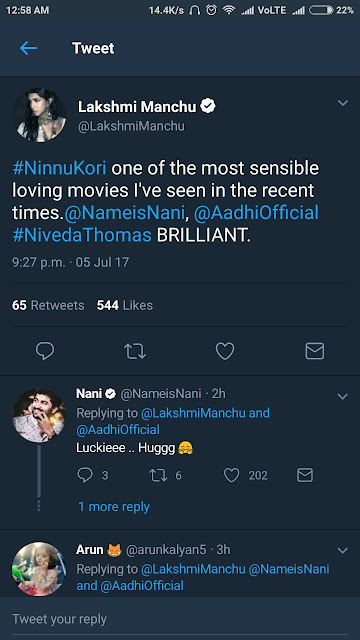
Task: Send Nani's reply via envelope icon
Action: coord(304,475)
